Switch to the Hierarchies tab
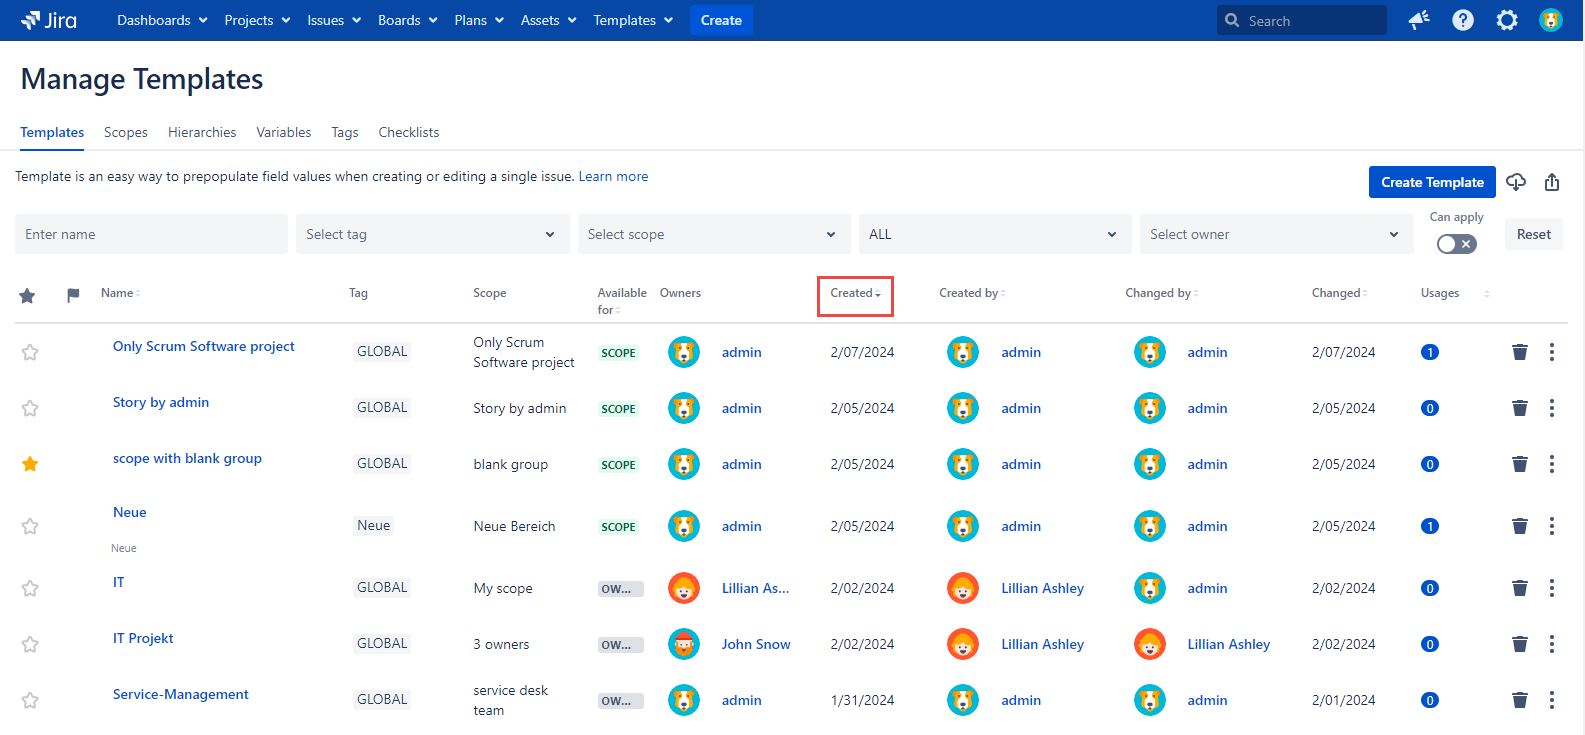The height and width of the screenshot is (735, 1585). (x=202, y=132)
